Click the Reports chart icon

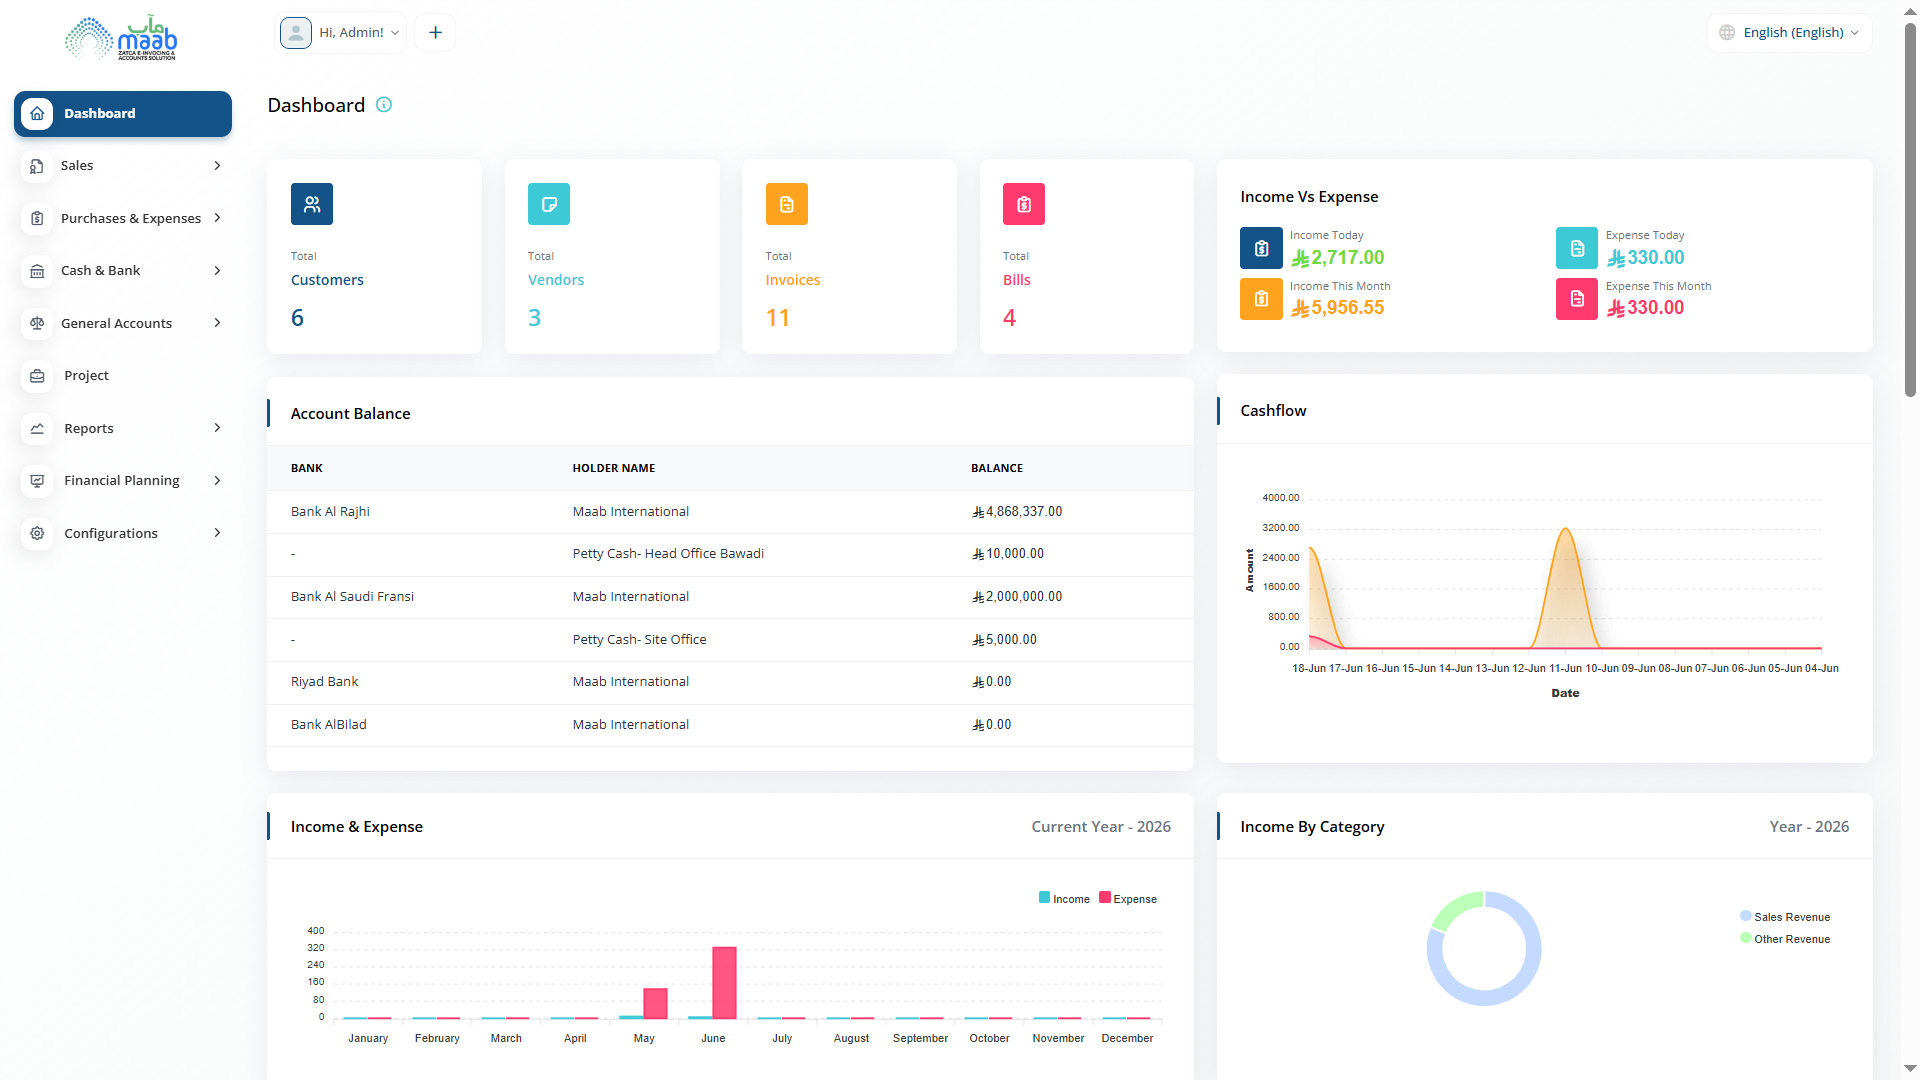[37, 428]
